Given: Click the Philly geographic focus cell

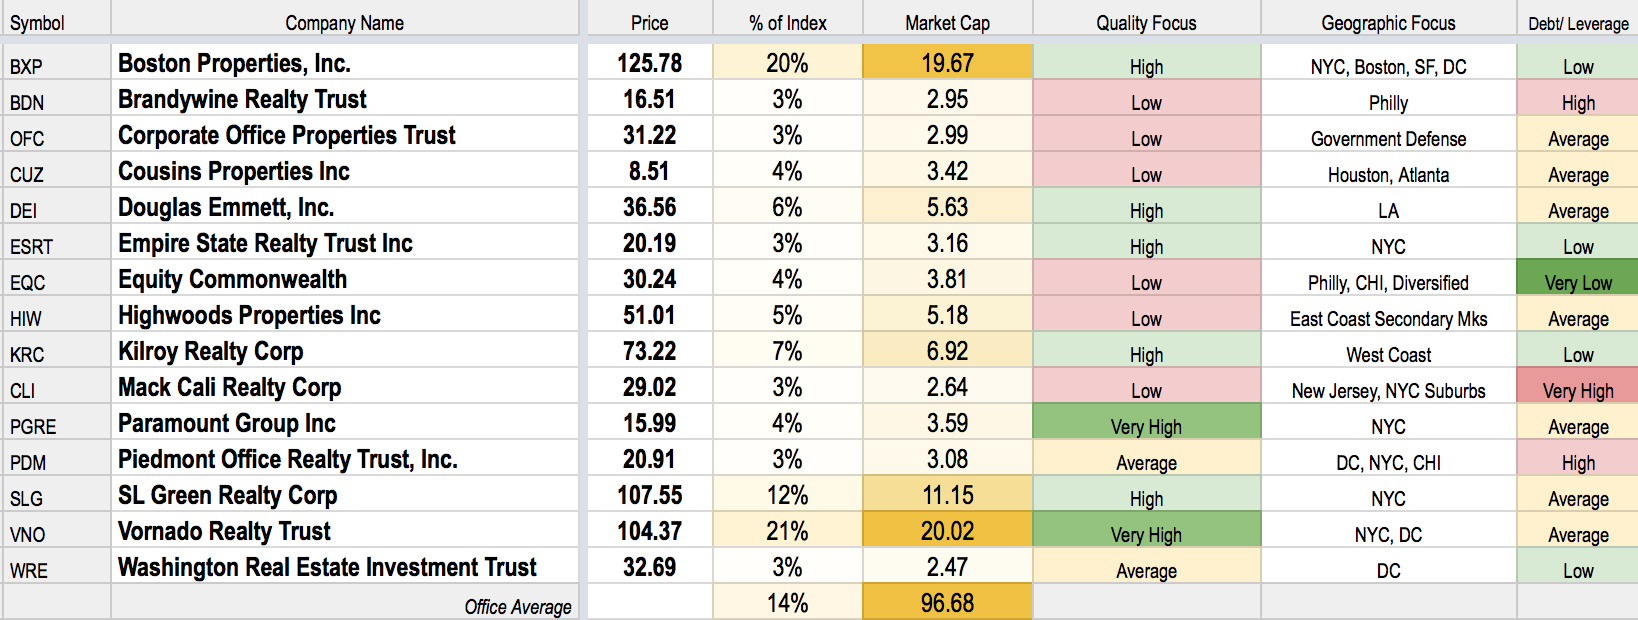Looking at the screenshot, I should [x=1388, y=98].
